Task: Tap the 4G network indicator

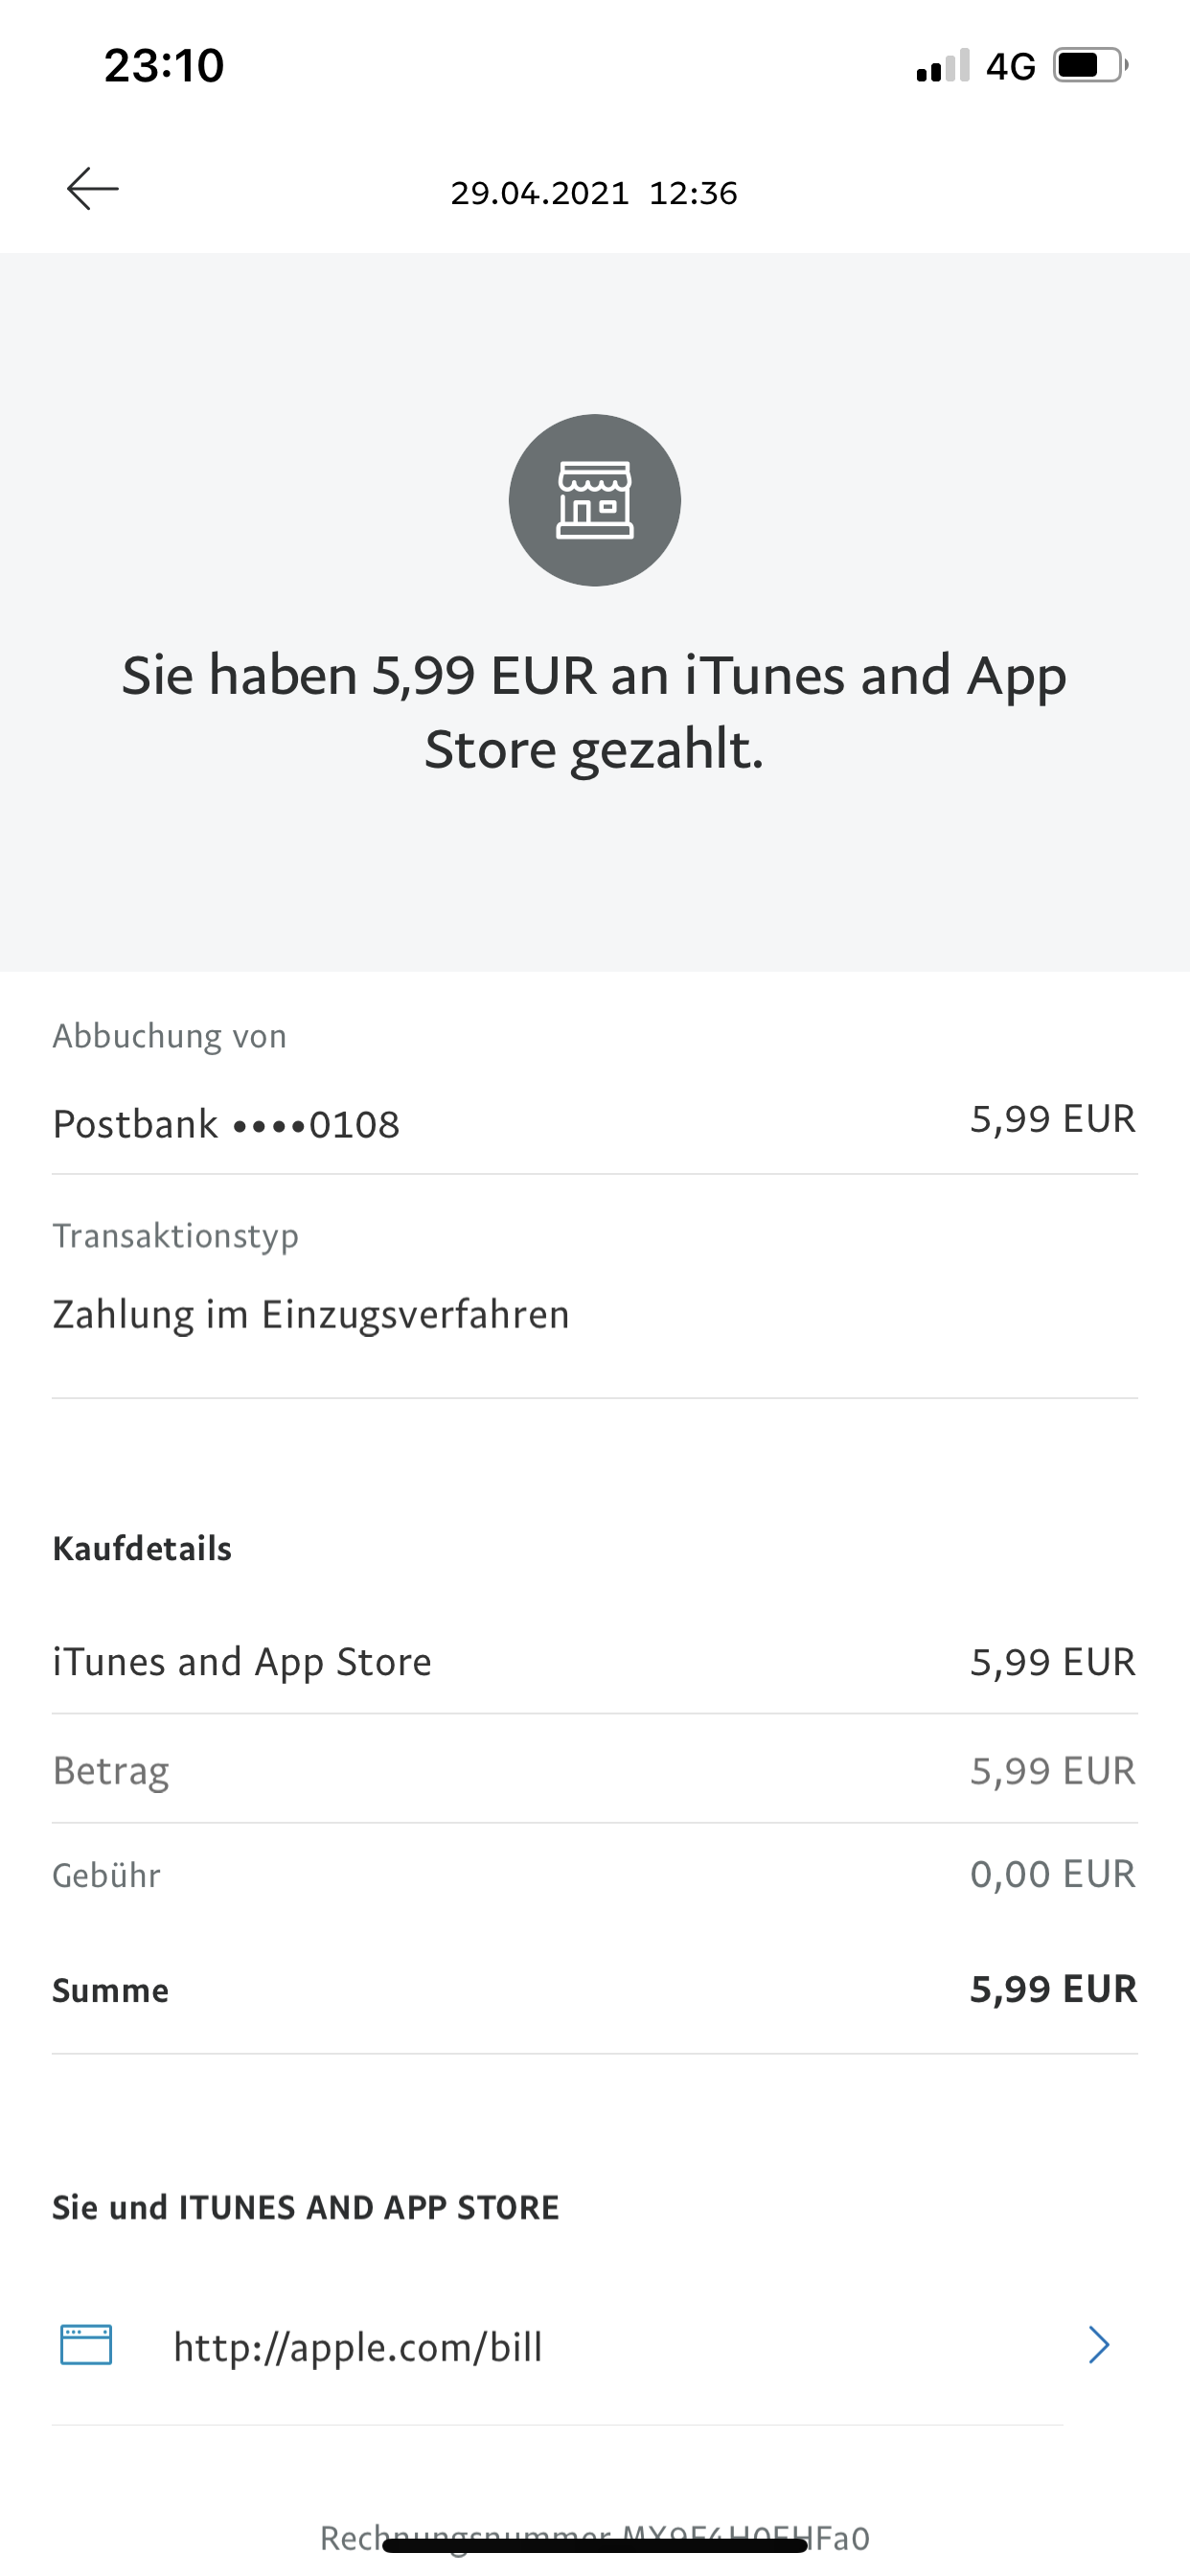Action: point(1010,67)
